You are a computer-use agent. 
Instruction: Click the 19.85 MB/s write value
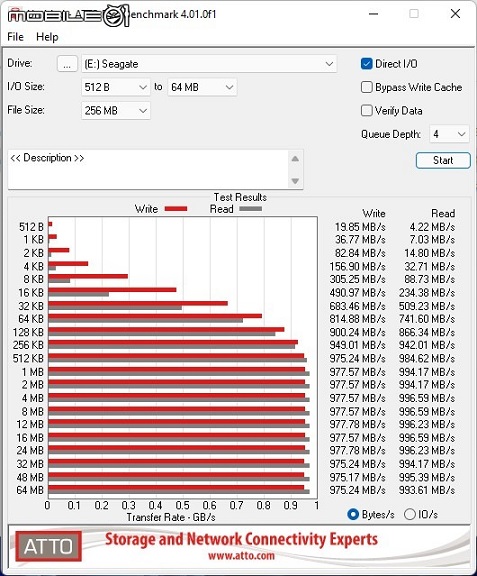[x=360, y=227]
